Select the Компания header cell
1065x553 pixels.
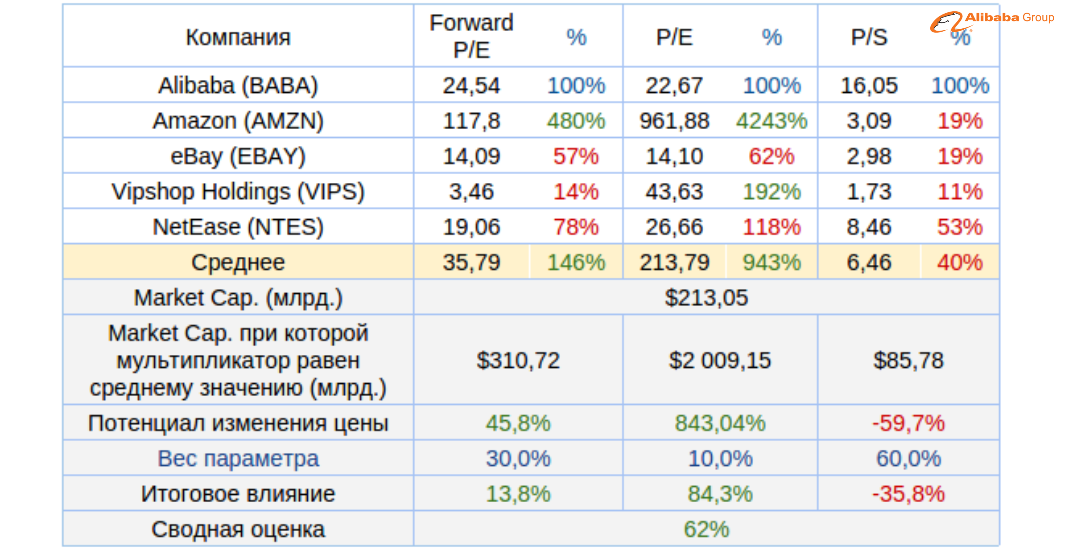point(238,38)
